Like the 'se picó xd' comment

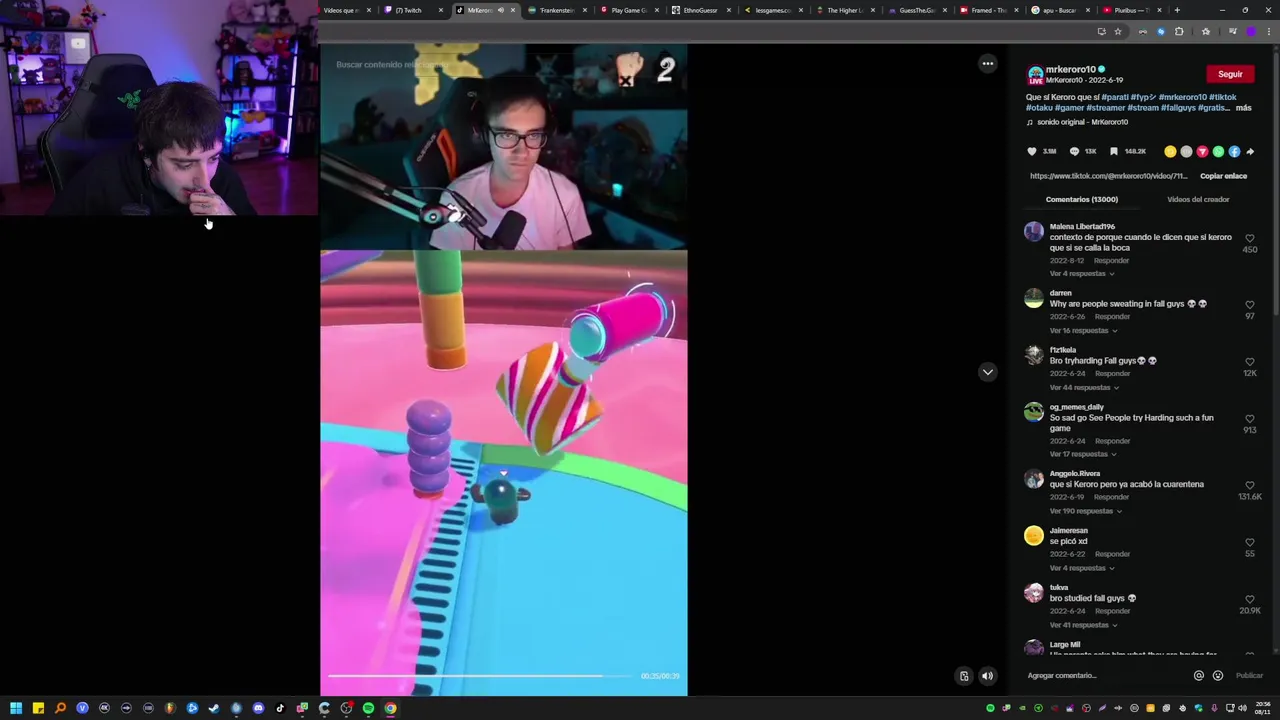coord(1249,543)
